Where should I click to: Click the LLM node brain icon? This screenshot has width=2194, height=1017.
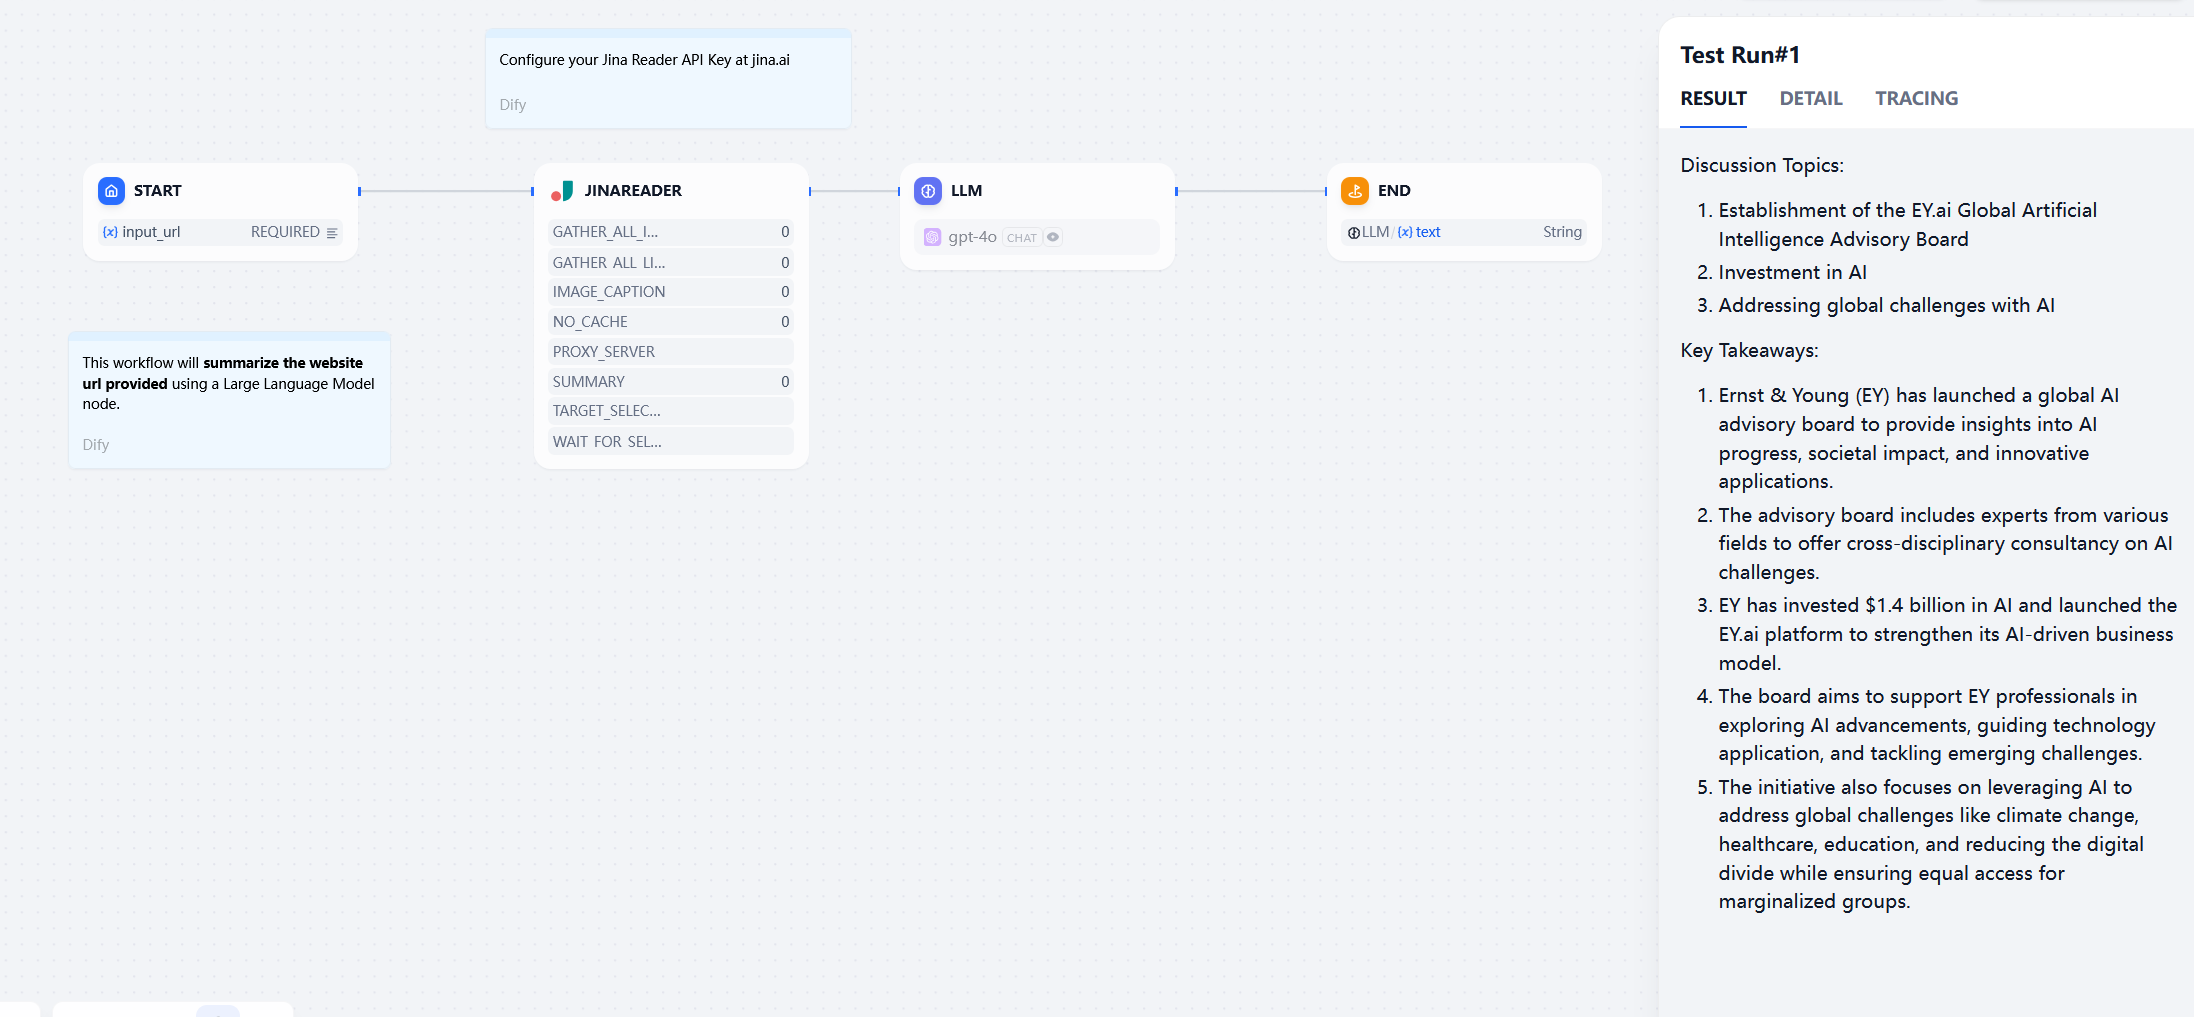coord(928,191)
